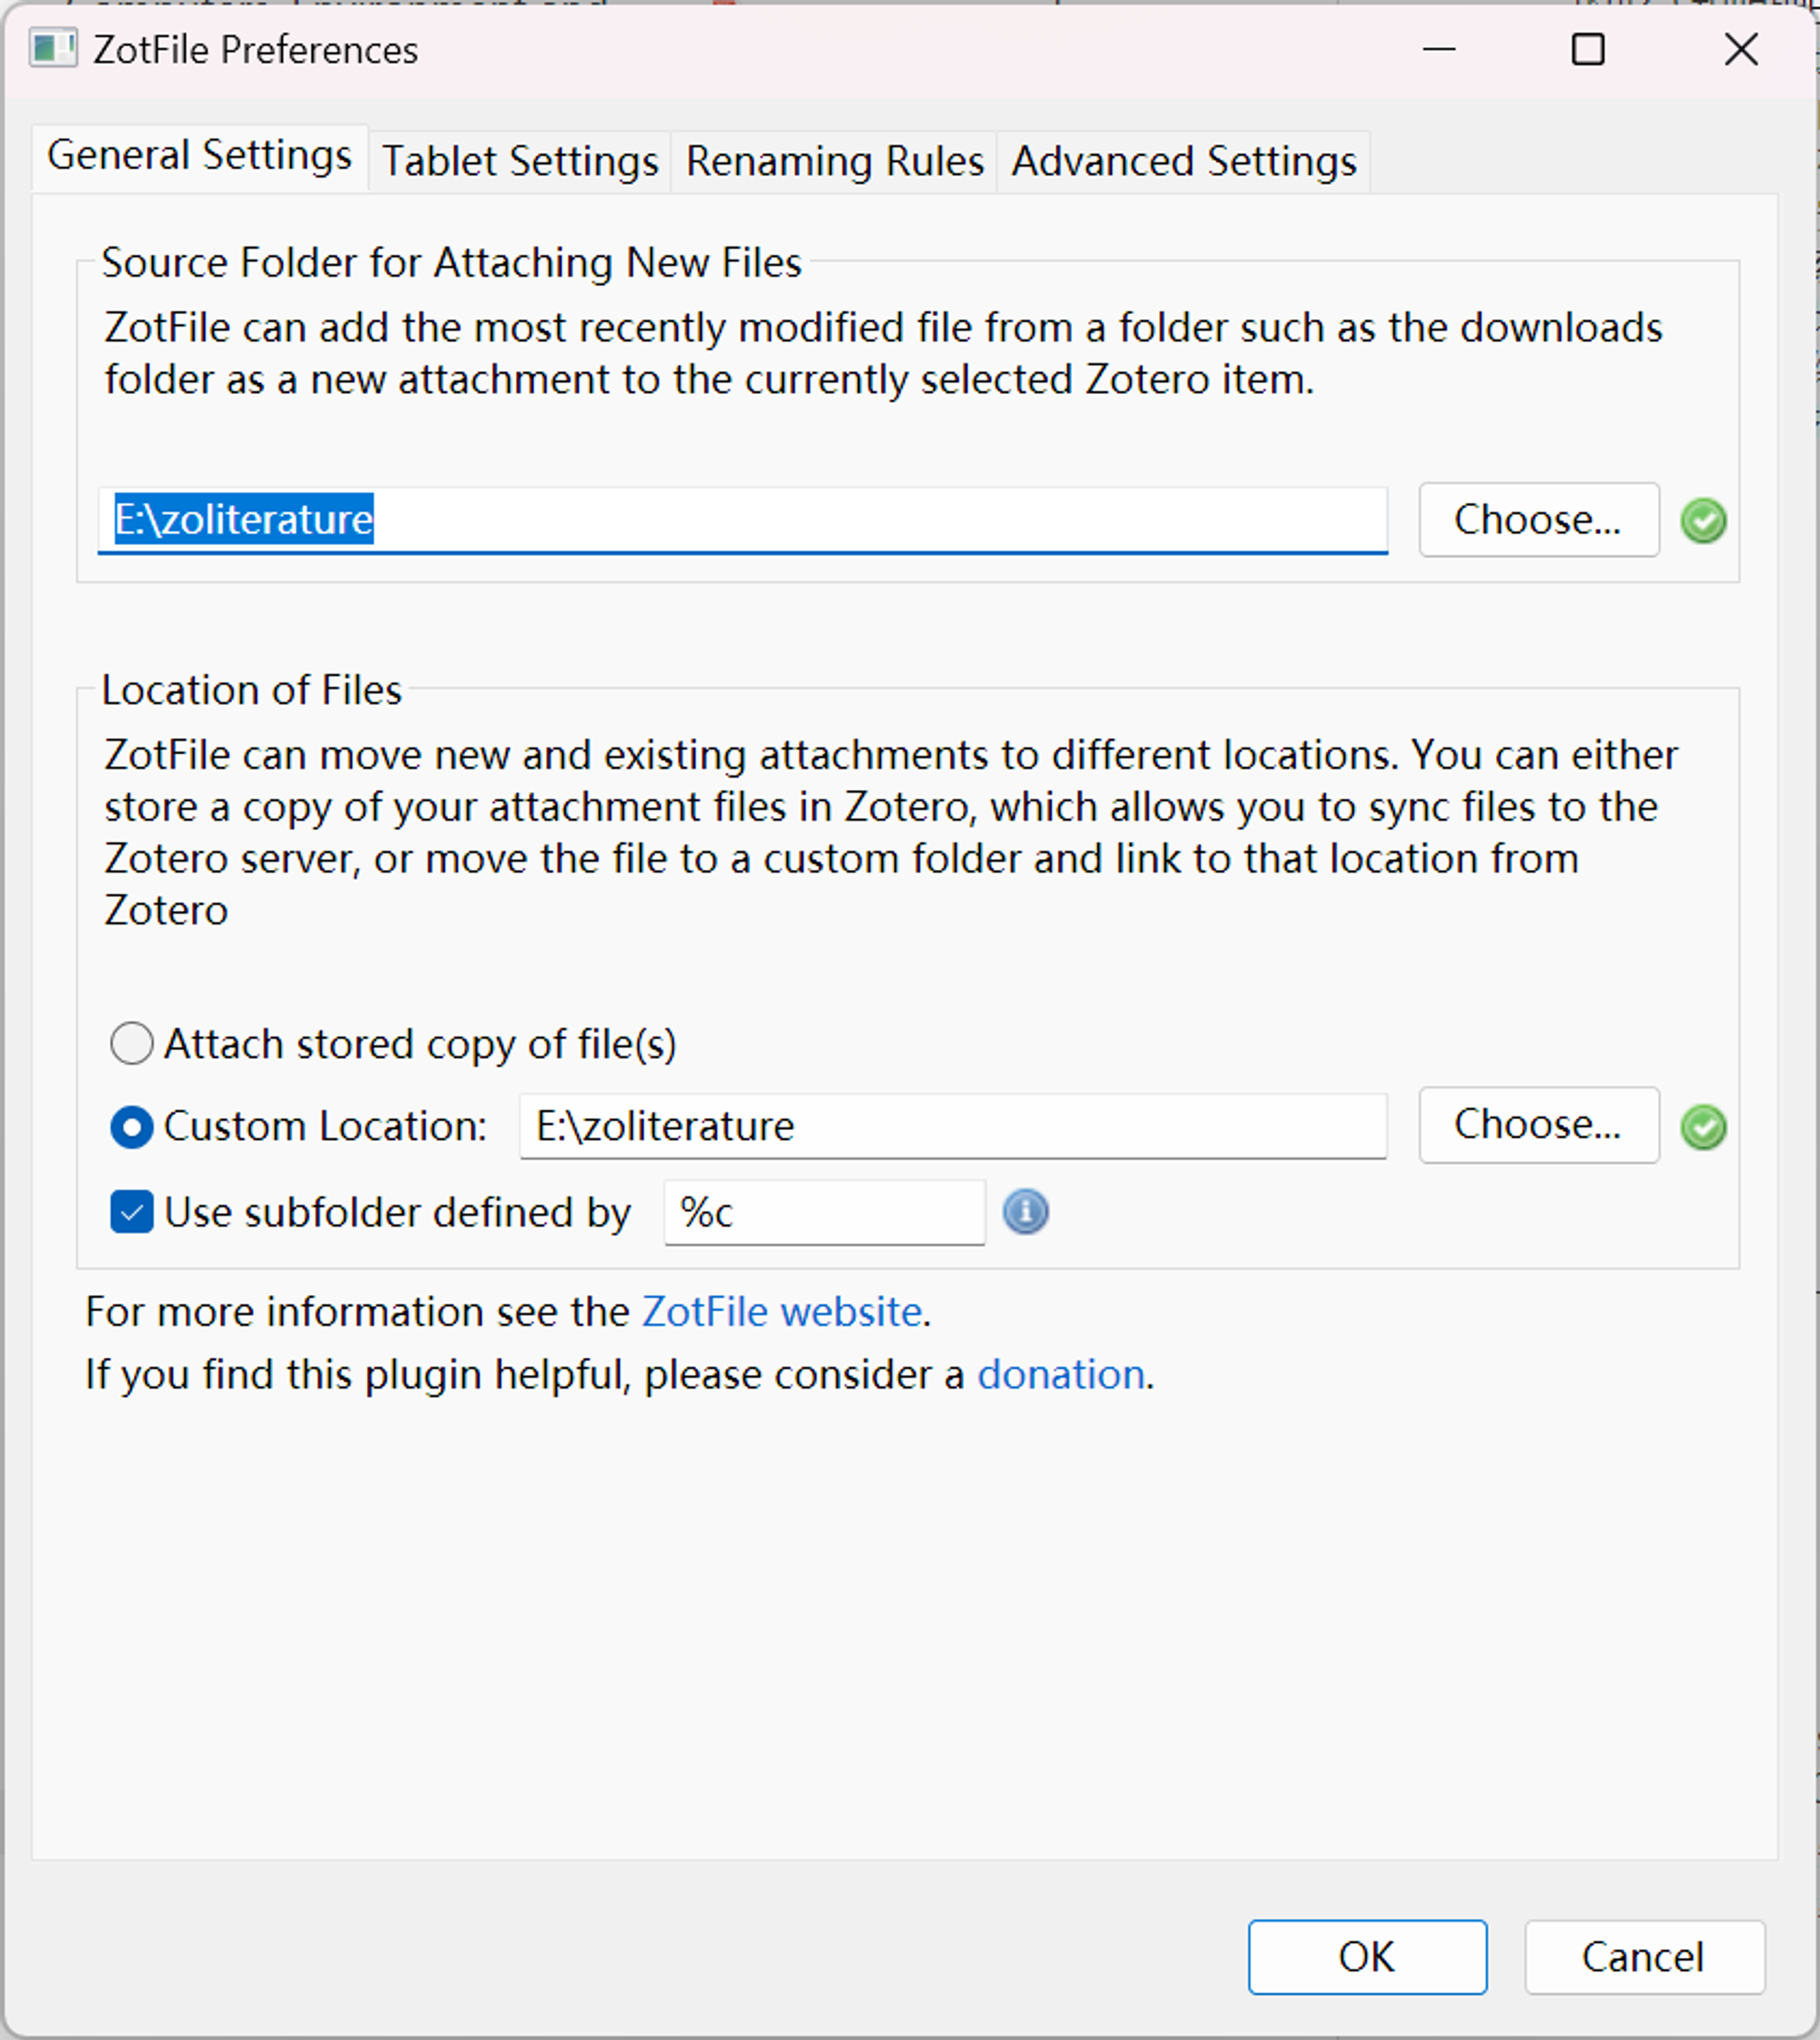Select the Custom Location radio option
Viewport: 1820px width, 2040px height.
click(x=132, y=1127)
